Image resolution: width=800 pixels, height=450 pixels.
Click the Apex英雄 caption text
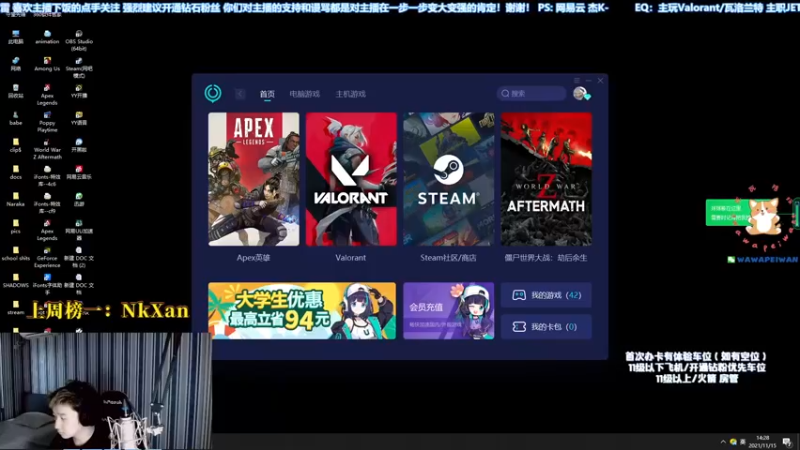click(254, 258)
